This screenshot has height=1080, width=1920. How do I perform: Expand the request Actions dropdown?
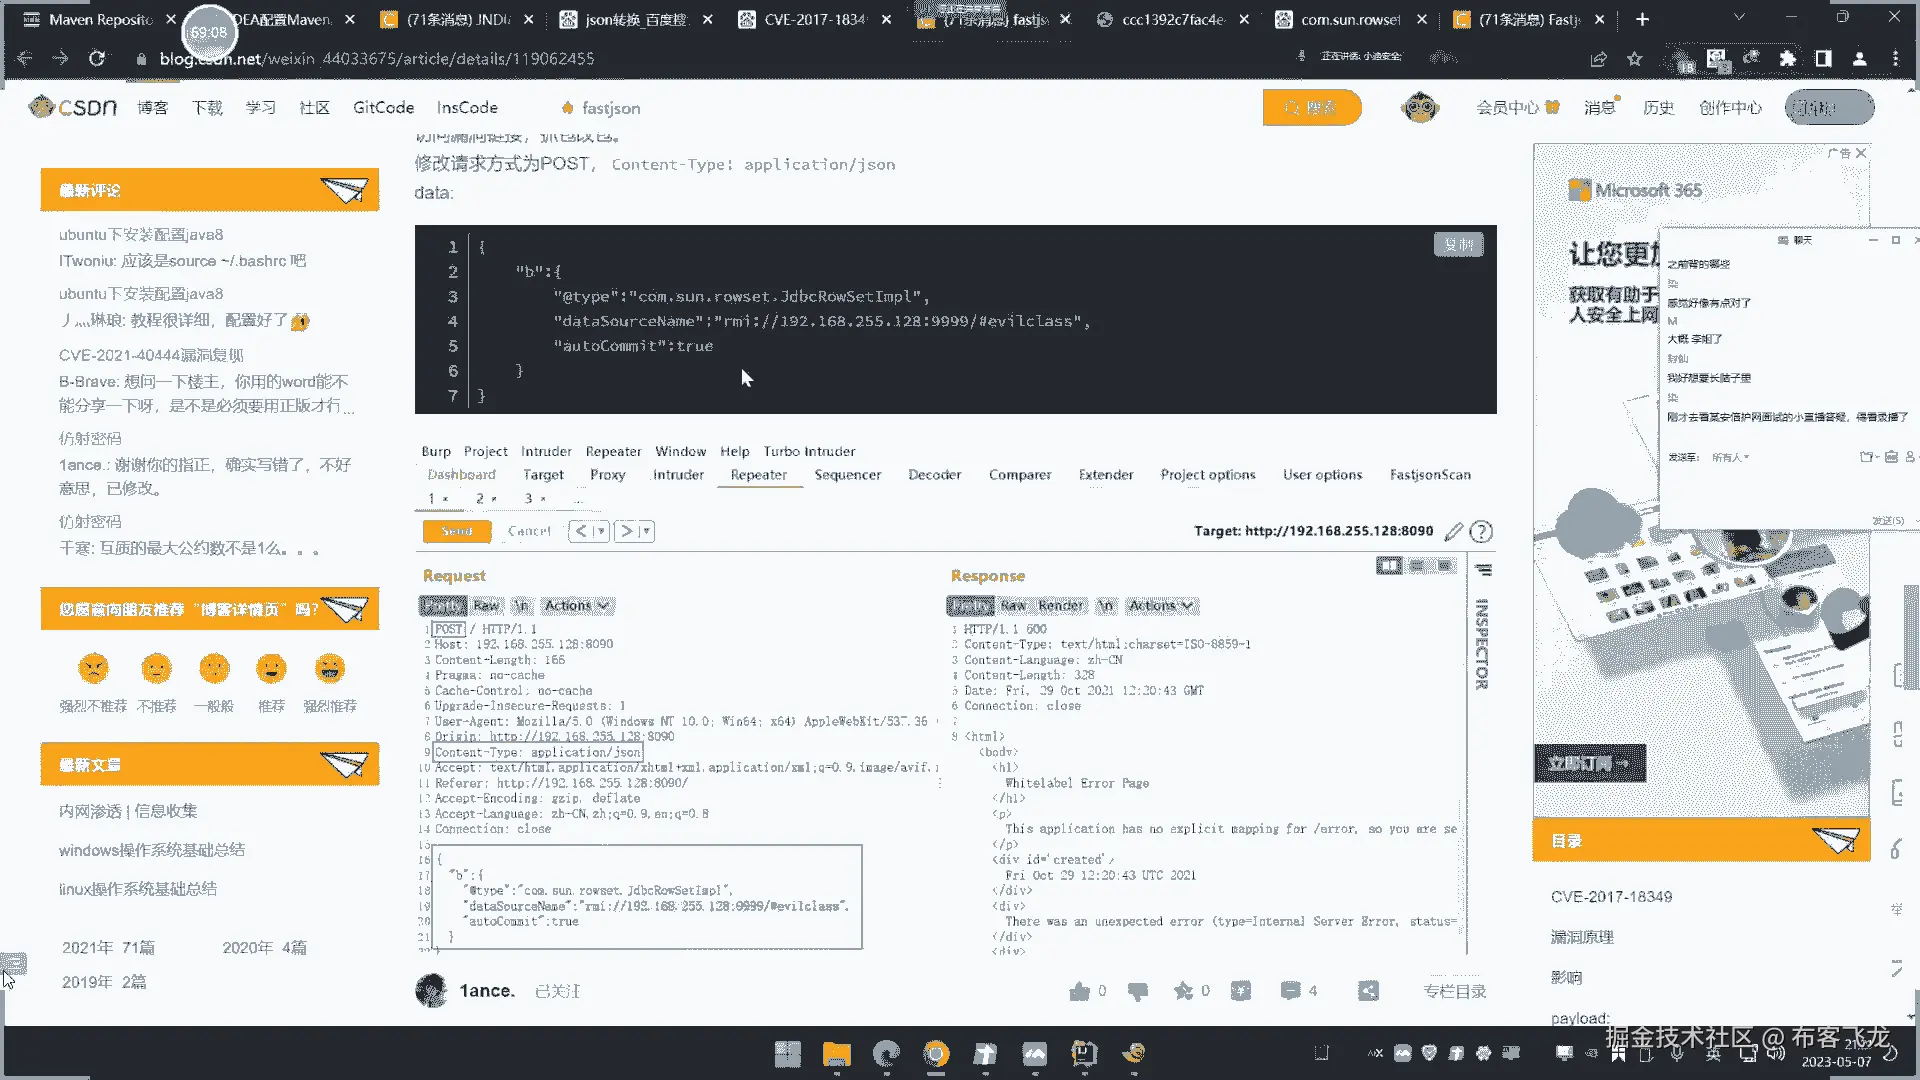(x=576, y=606)
